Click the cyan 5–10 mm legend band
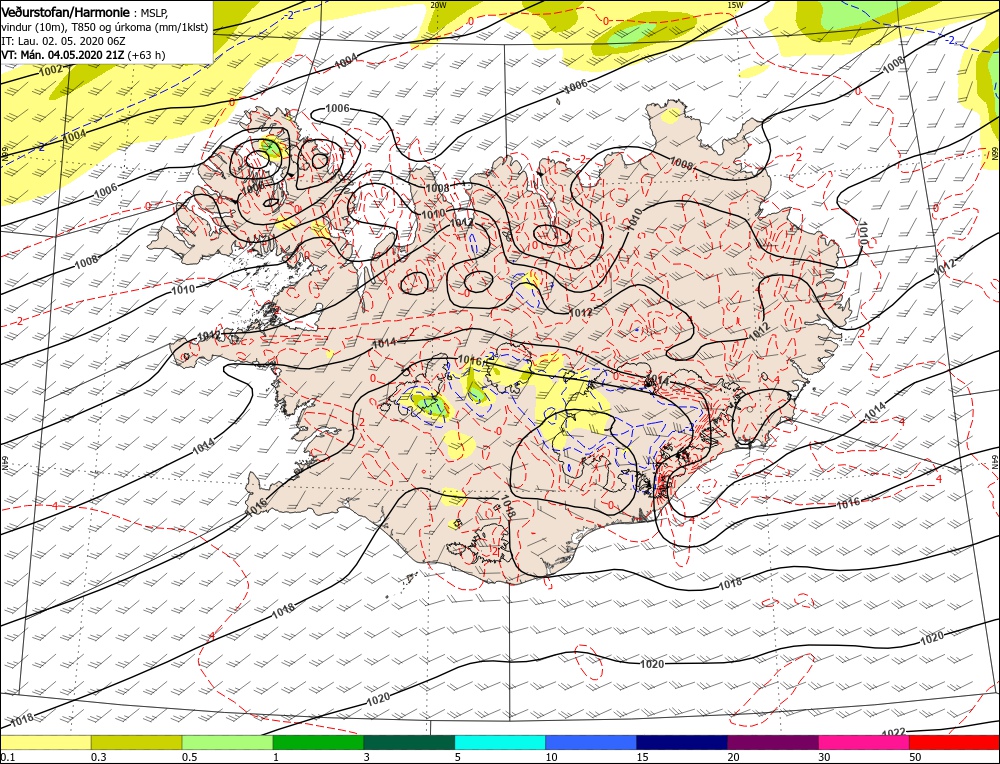 [500, 742]
